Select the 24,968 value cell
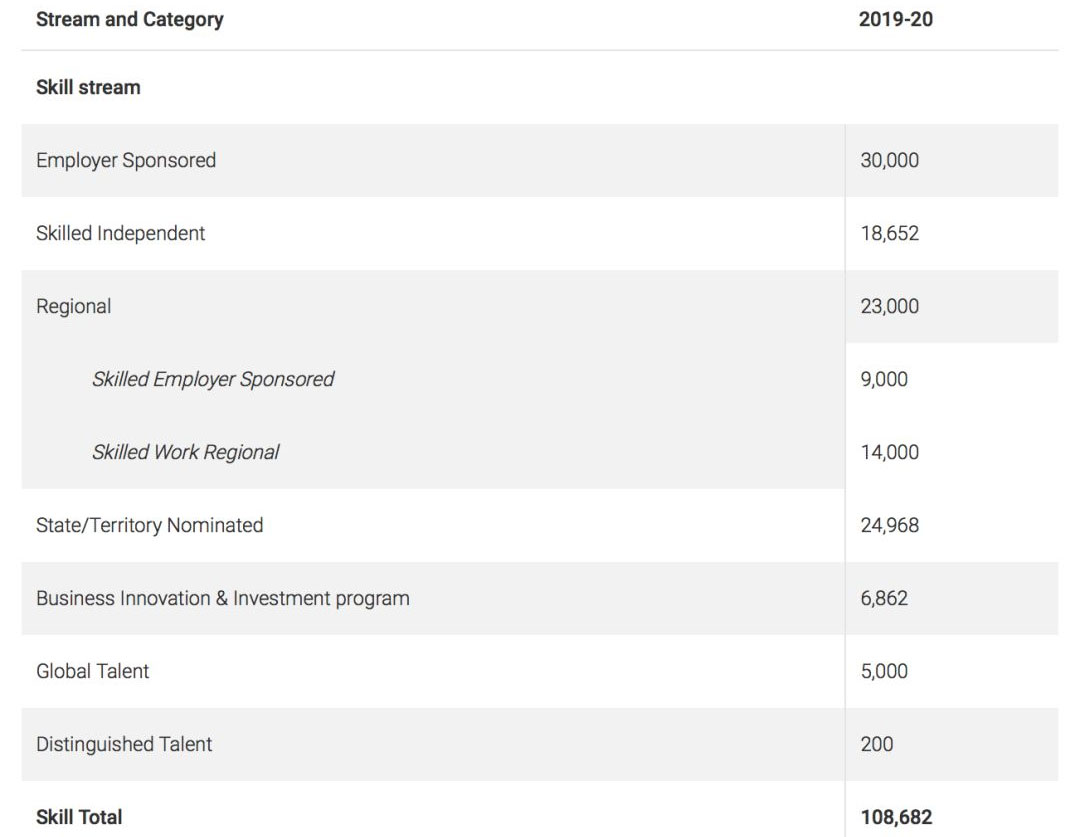This screenshot has width=1080, height=837. (x=889, y=525)
